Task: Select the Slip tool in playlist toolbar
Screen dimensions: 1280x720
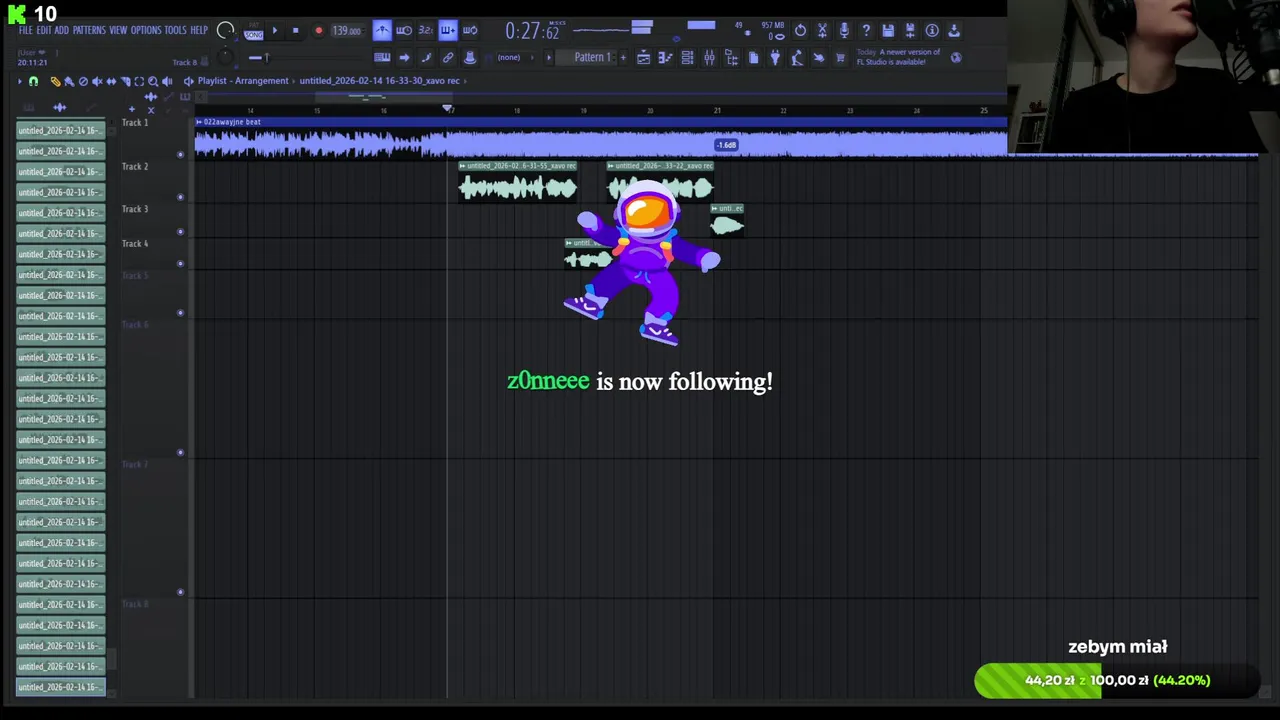Action: 111,82
